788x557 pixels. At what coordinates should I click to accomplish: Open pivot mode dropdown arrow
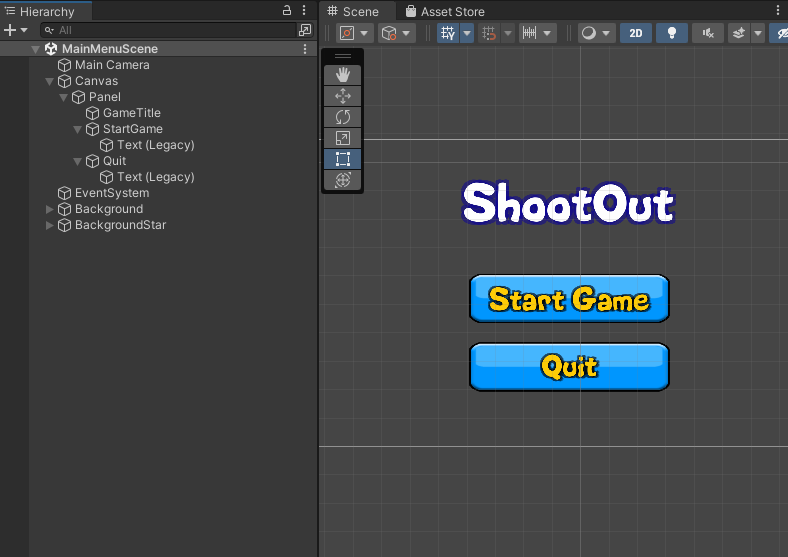364,33
